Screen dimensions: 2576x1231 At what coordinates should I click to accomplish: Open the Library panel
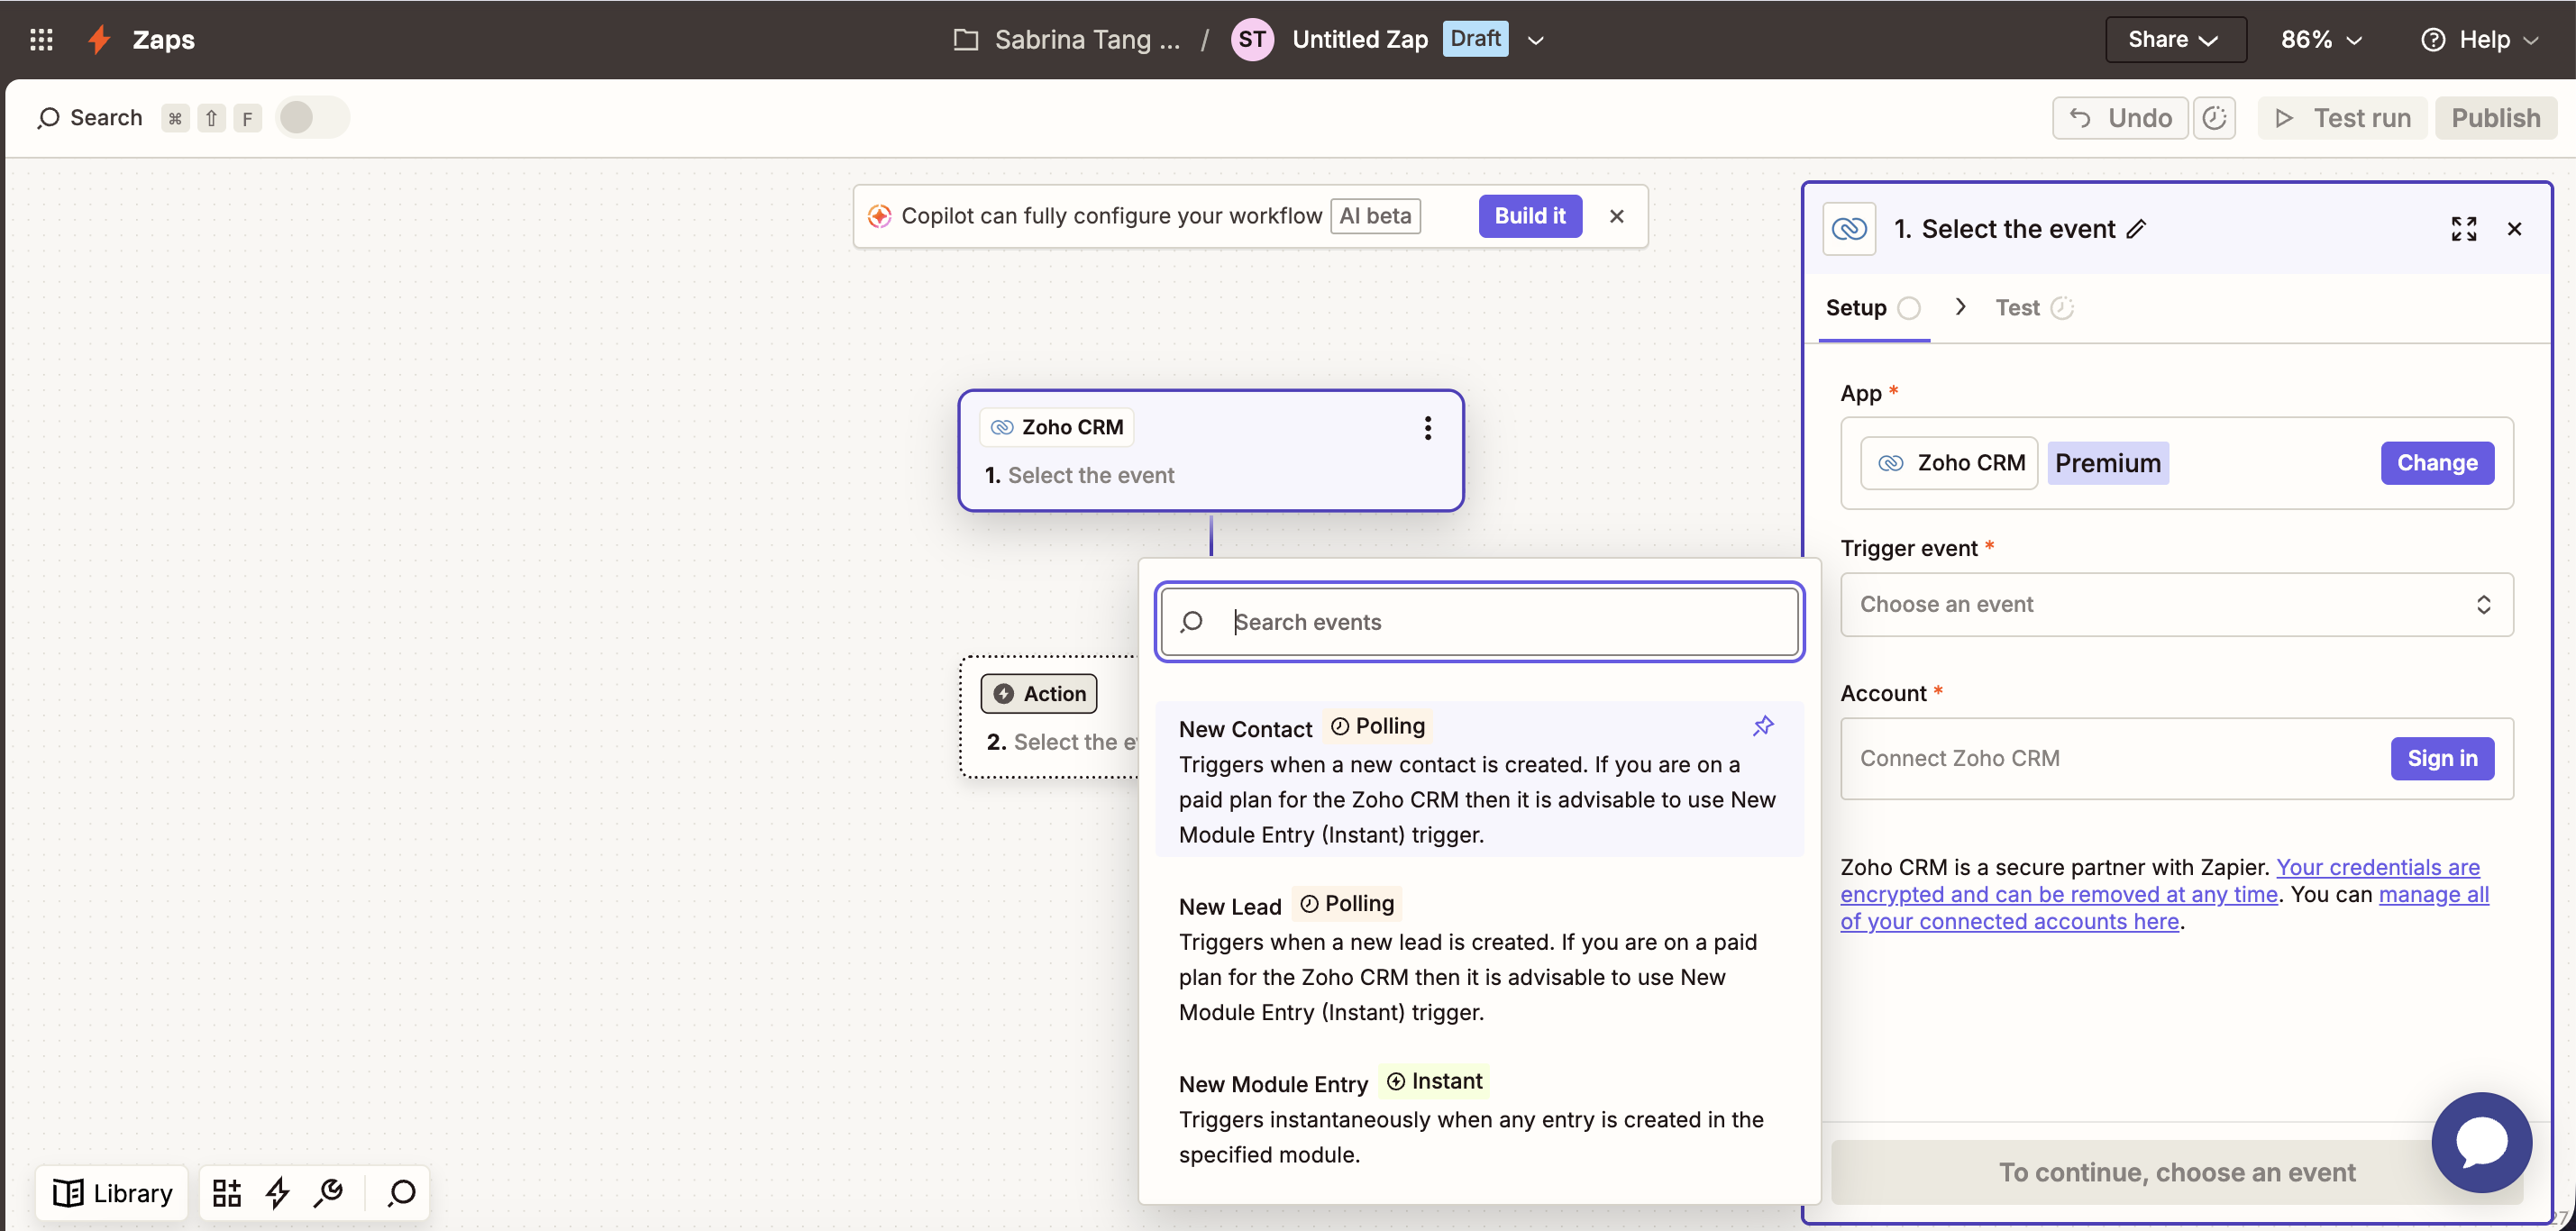[x=112, y=1193]
